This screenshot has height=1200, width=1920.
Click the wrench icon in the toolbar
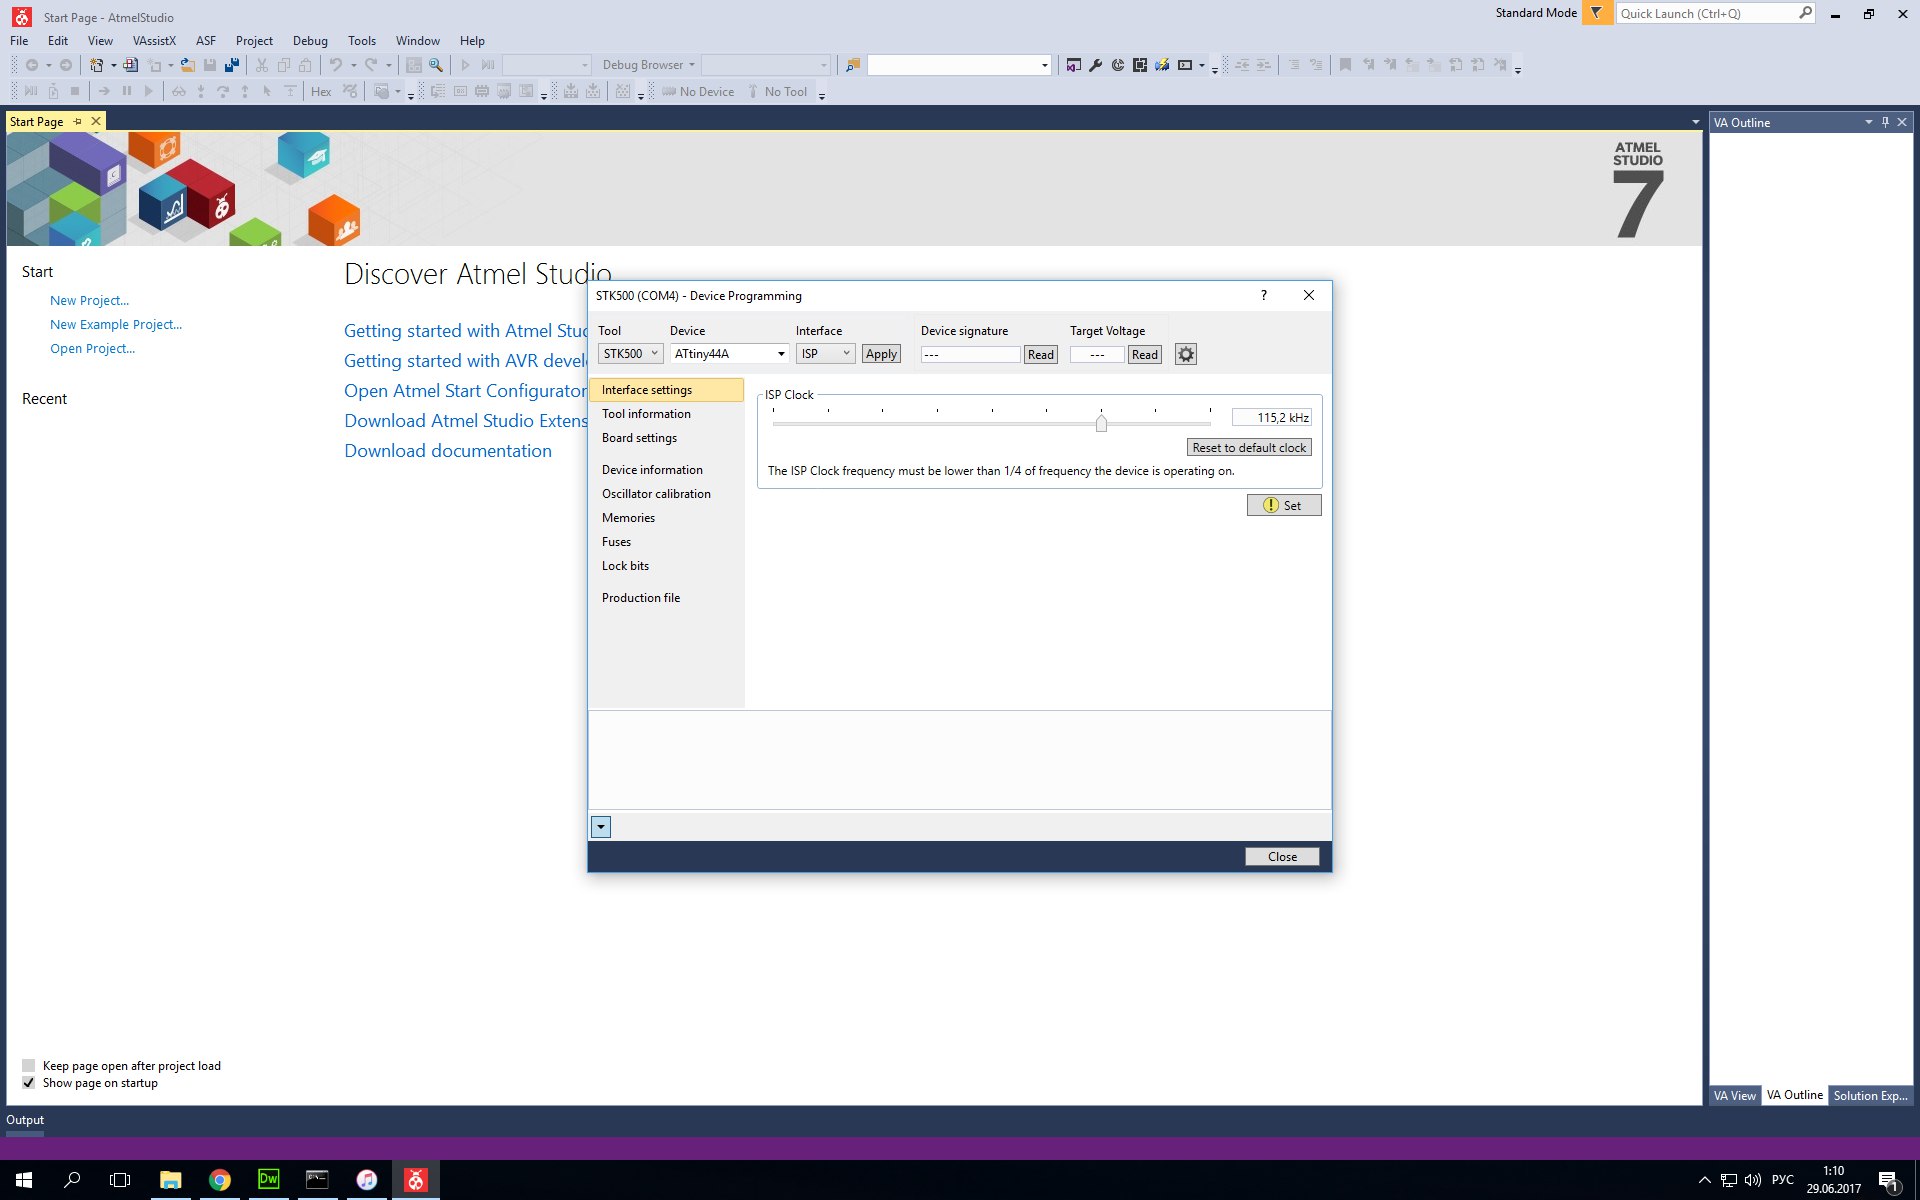click(x=1095, y=65)
